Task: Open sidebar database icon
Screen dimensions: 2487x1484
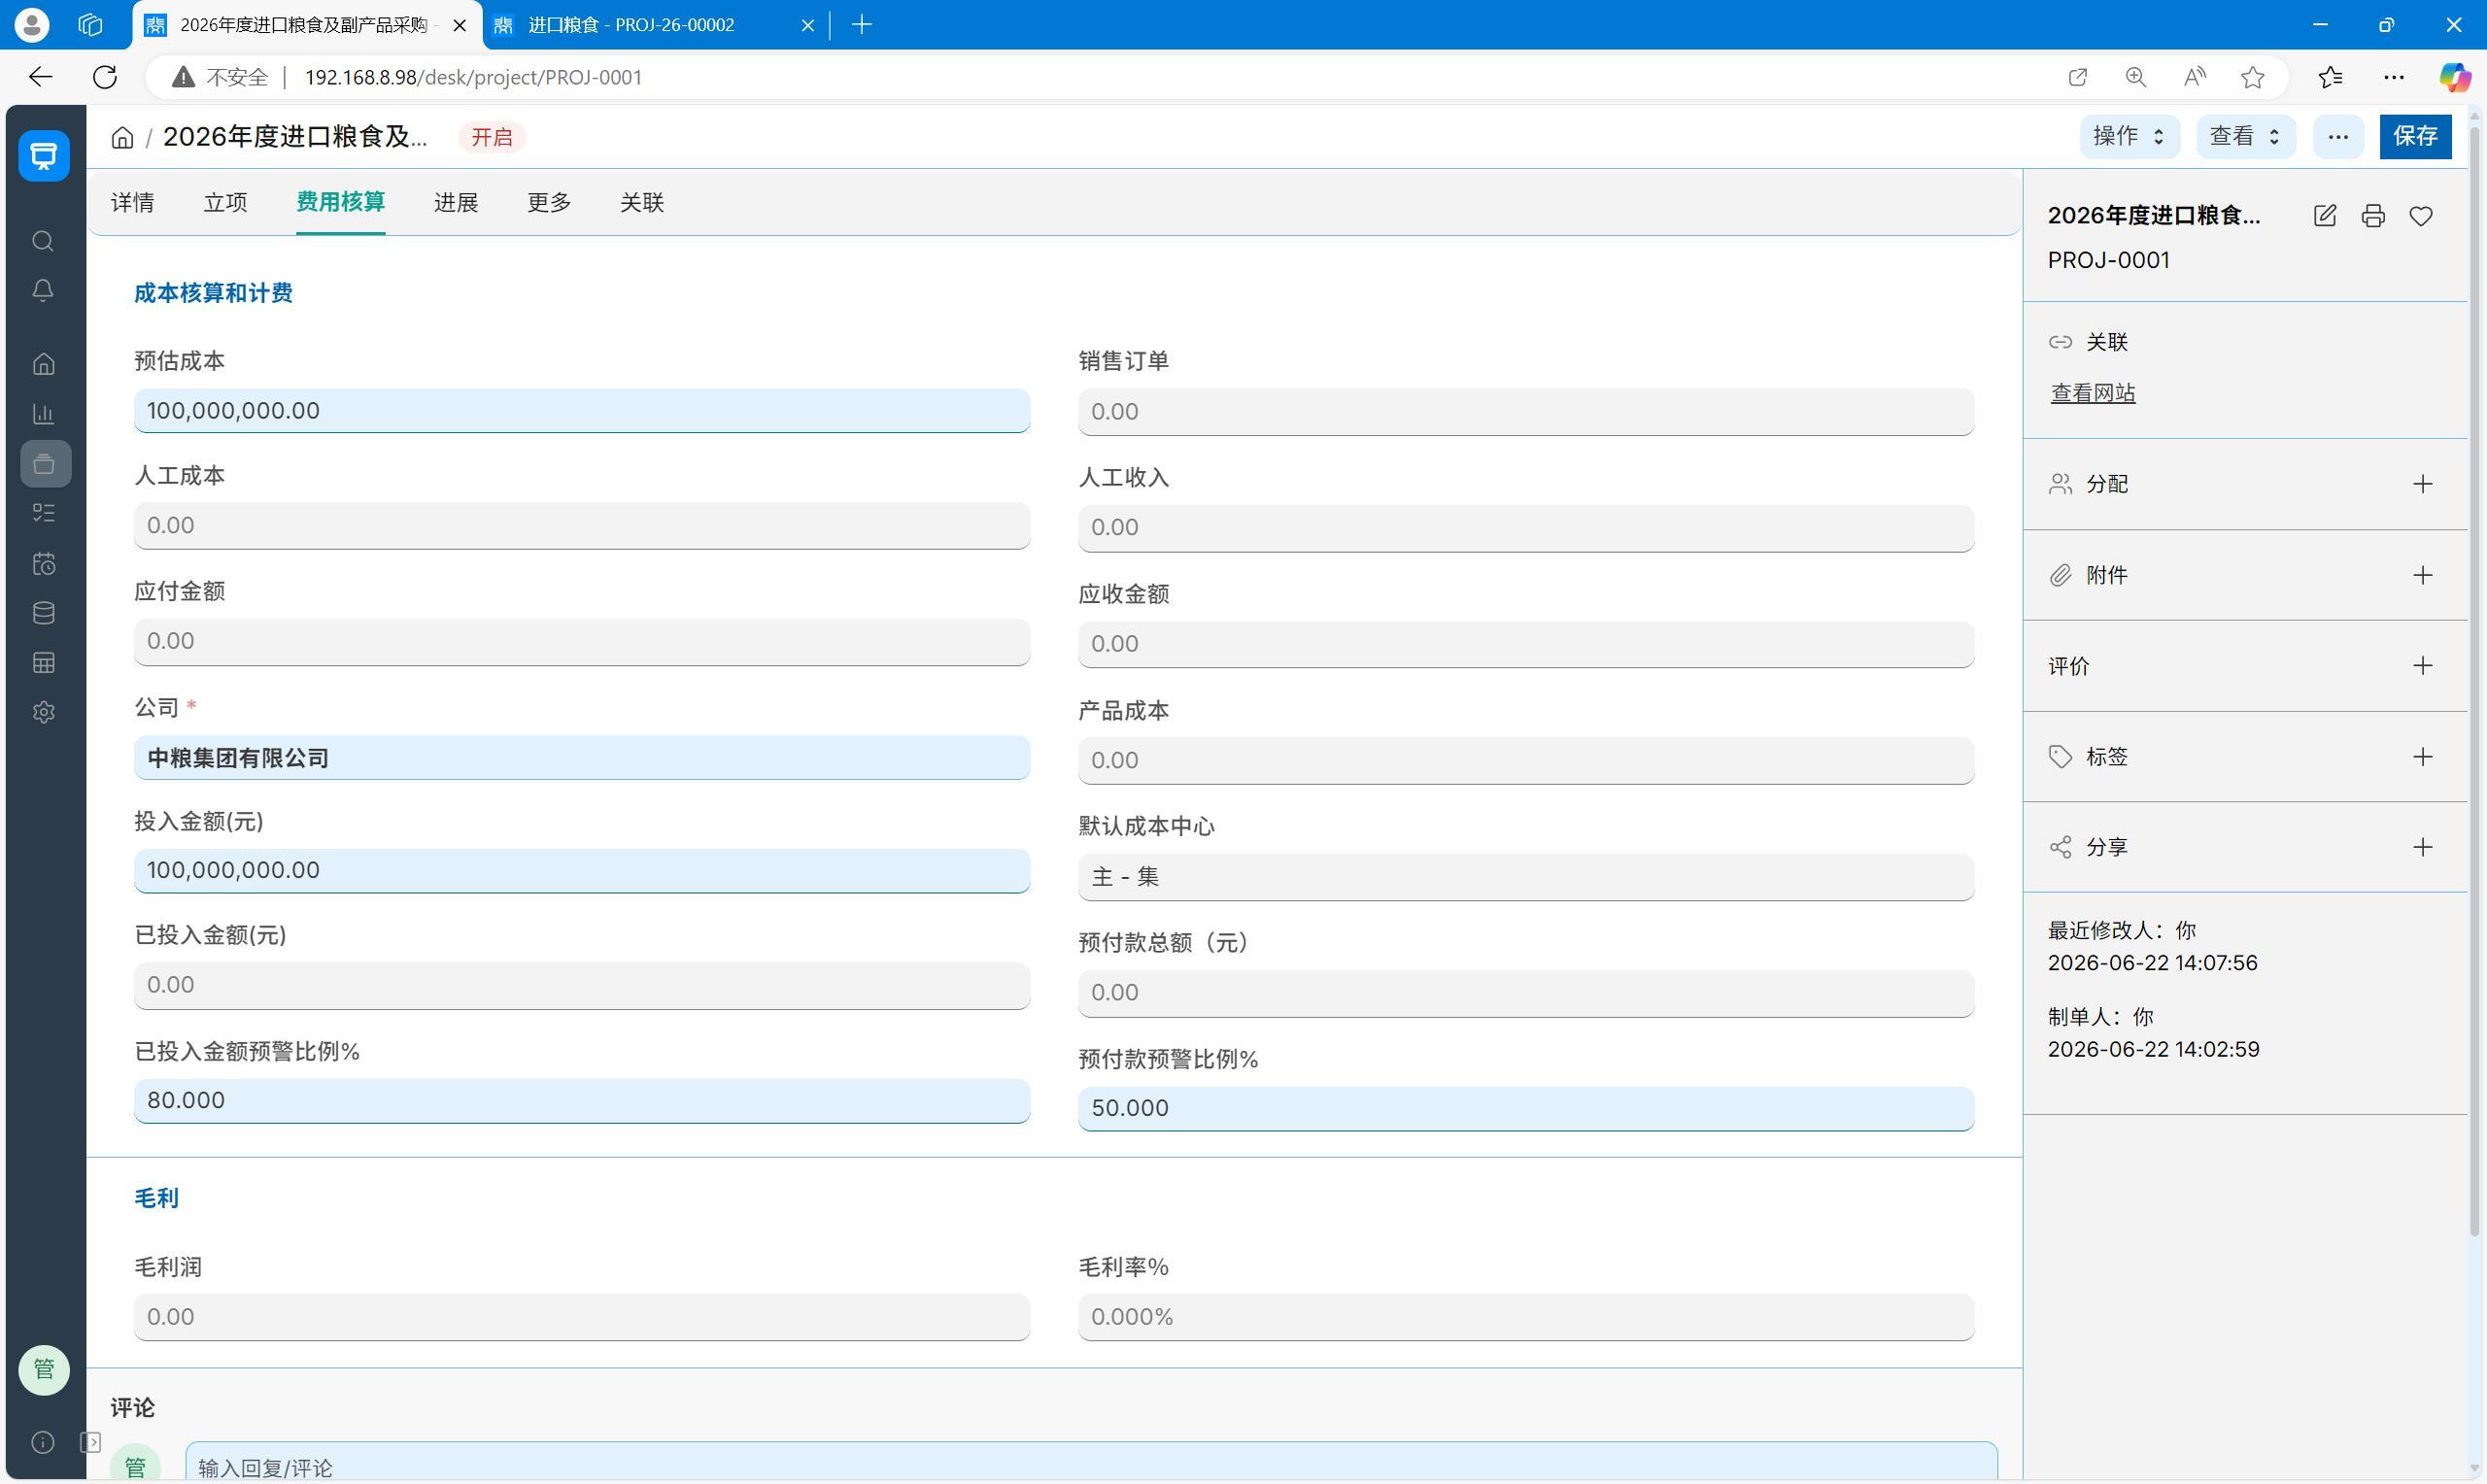Action: point(43,613)
